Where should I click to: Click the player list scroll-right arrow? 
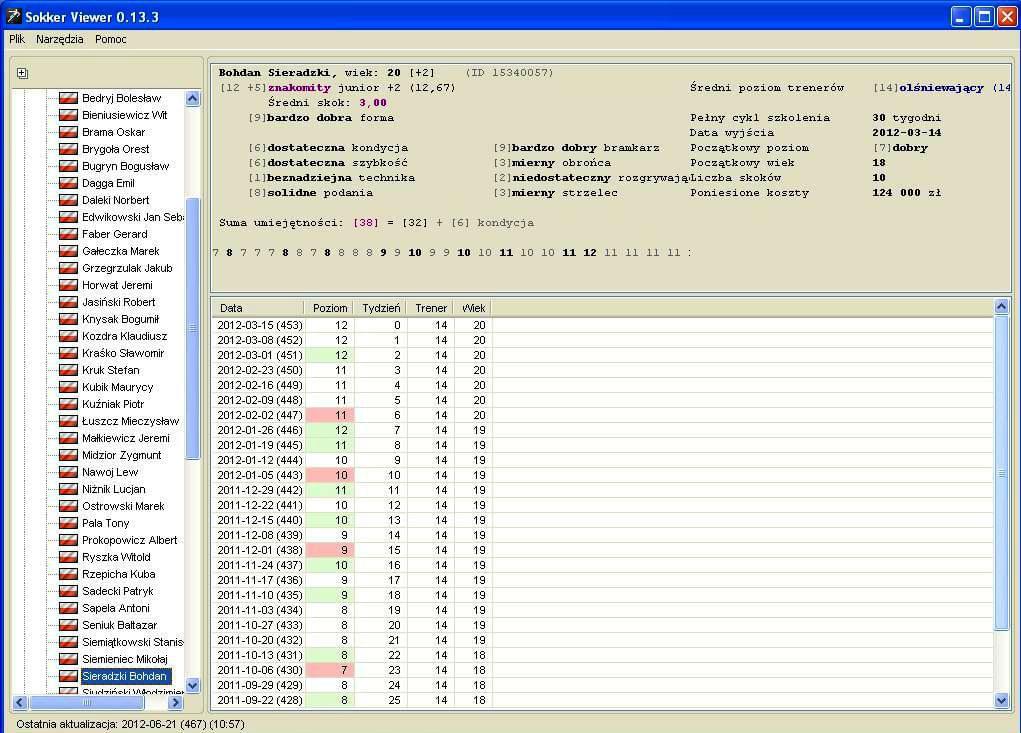click(175, 702)
